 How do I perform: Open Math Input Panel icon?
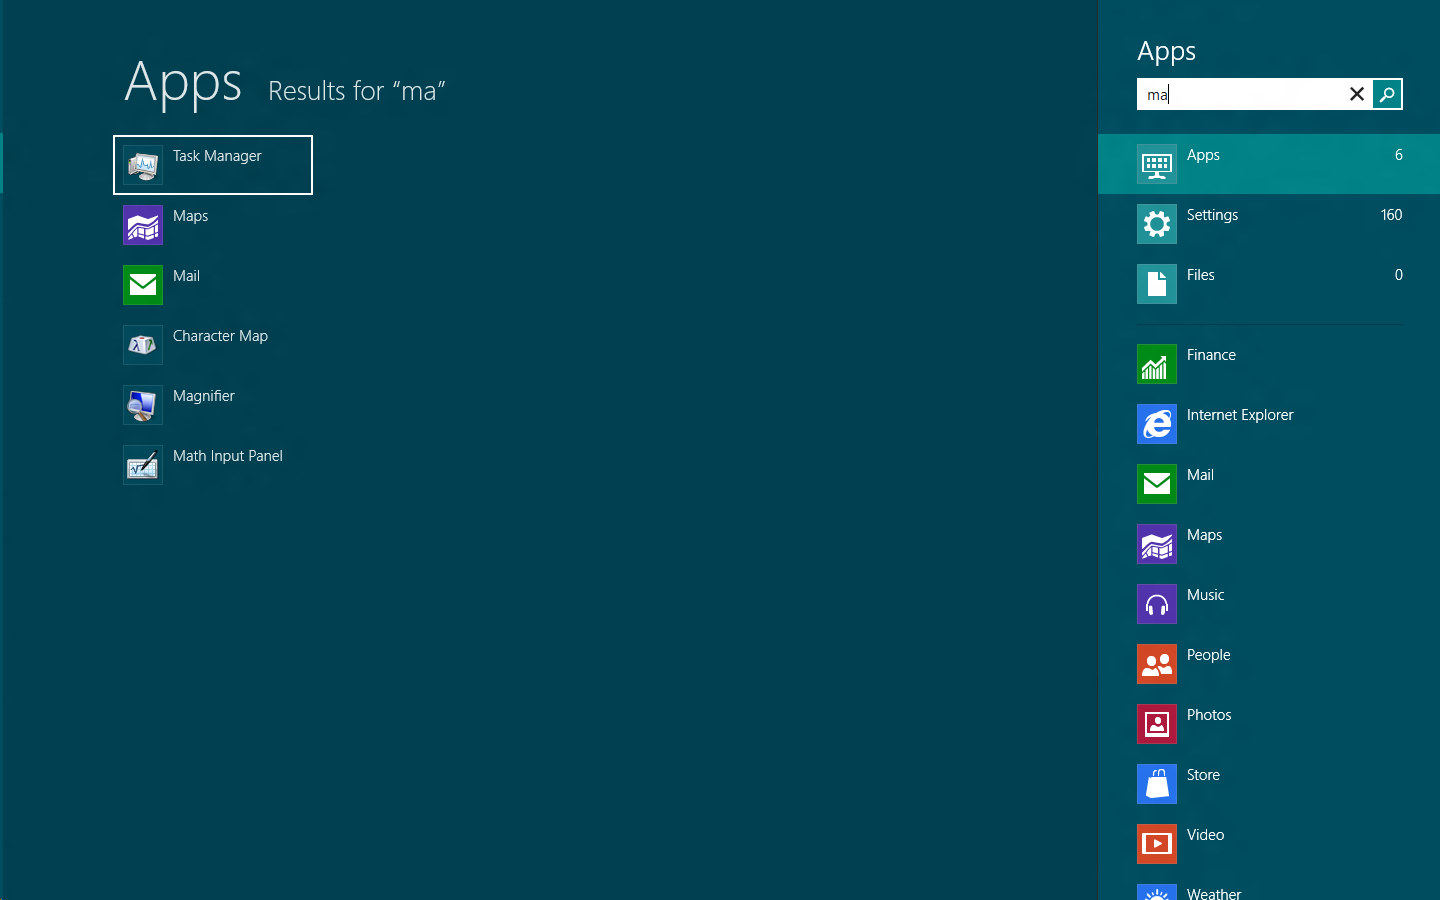click(143, 465)
